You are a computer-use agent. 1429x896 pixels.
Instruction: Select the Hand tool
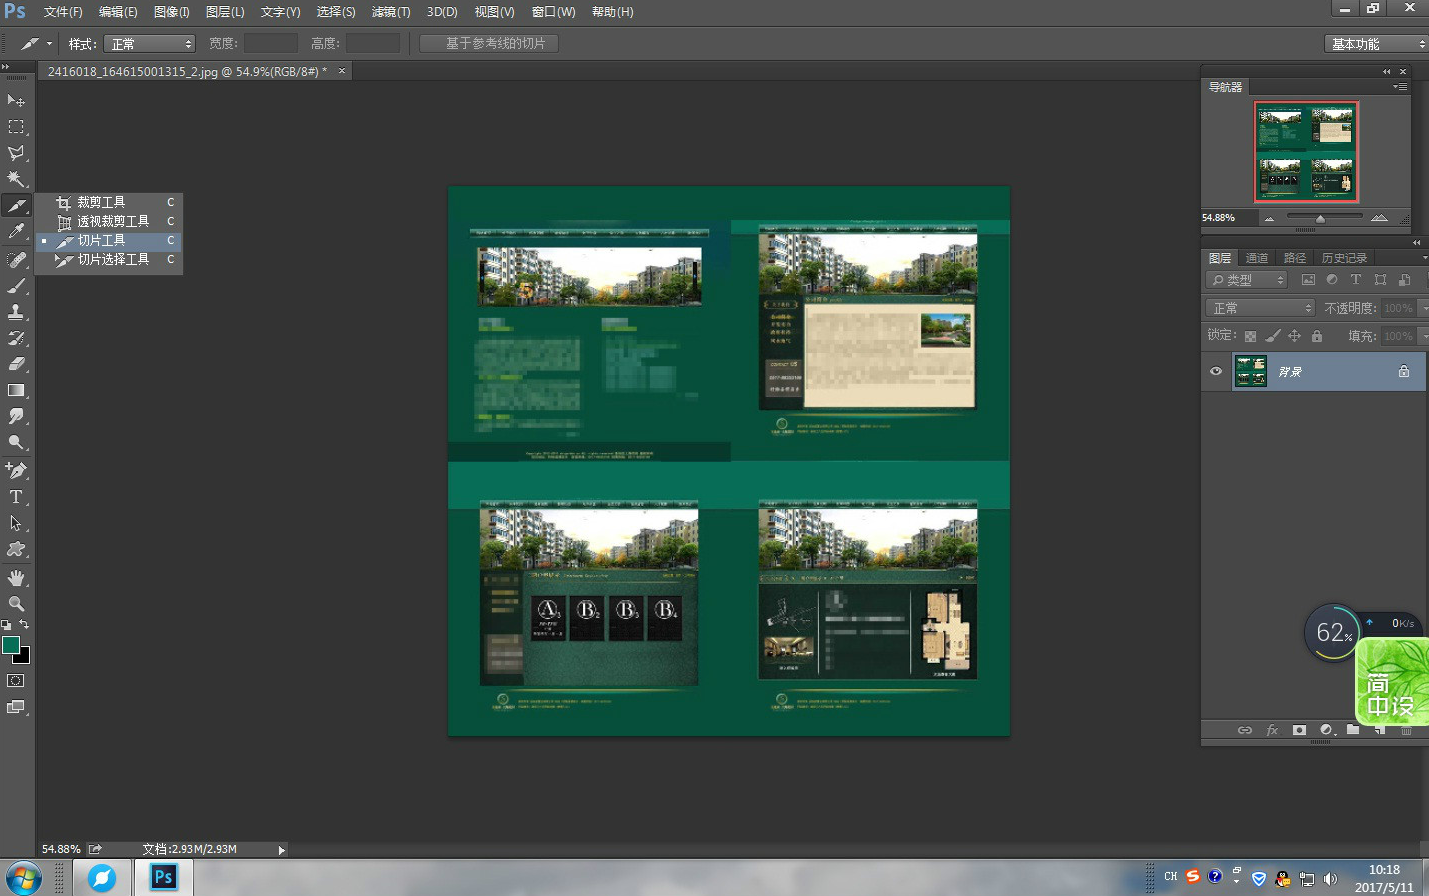16,577
